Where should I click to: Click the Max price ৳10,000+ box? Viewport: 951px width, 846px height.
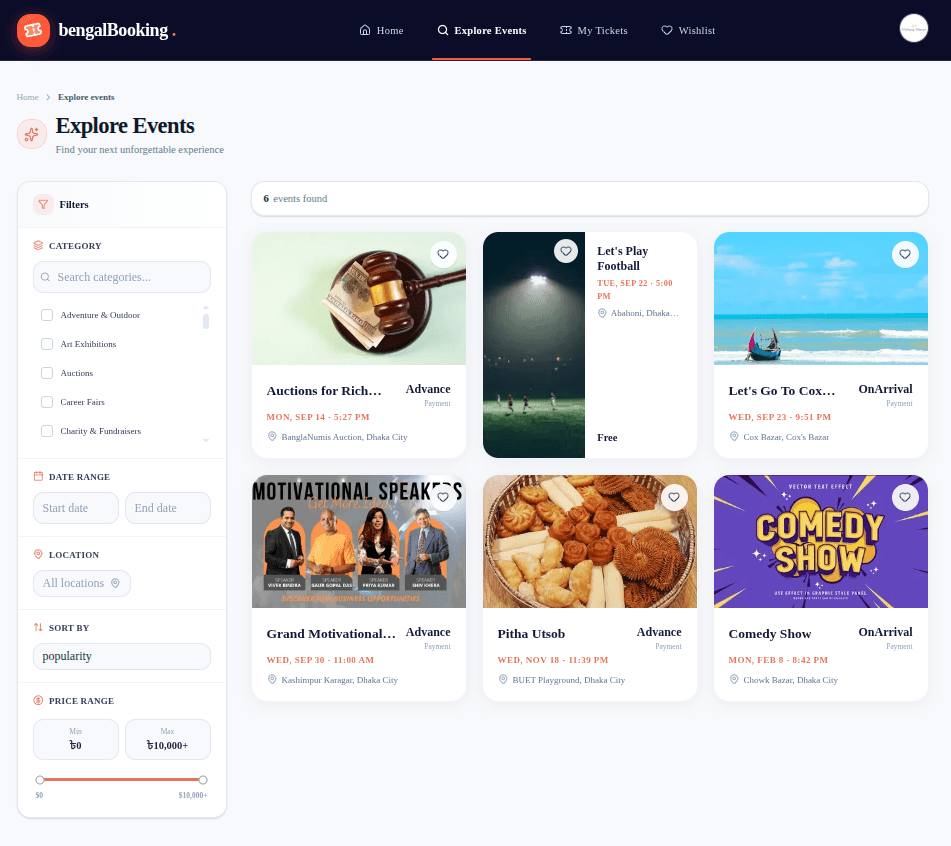168,739
